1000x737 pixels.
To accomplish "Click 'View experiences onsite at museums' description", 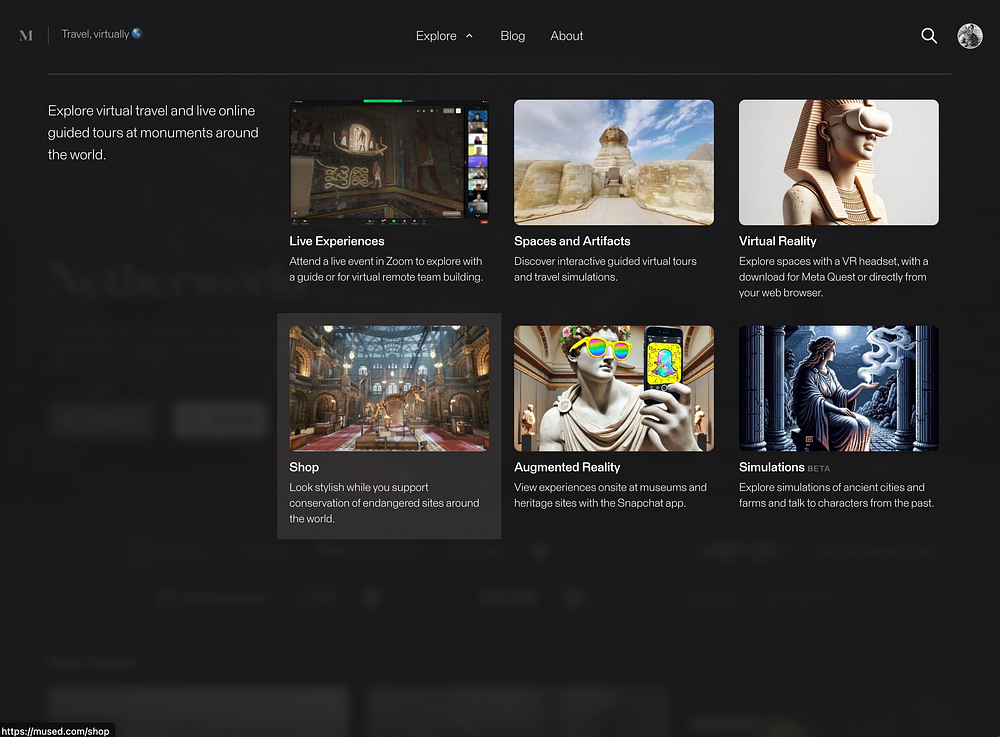I will [610, 495].
